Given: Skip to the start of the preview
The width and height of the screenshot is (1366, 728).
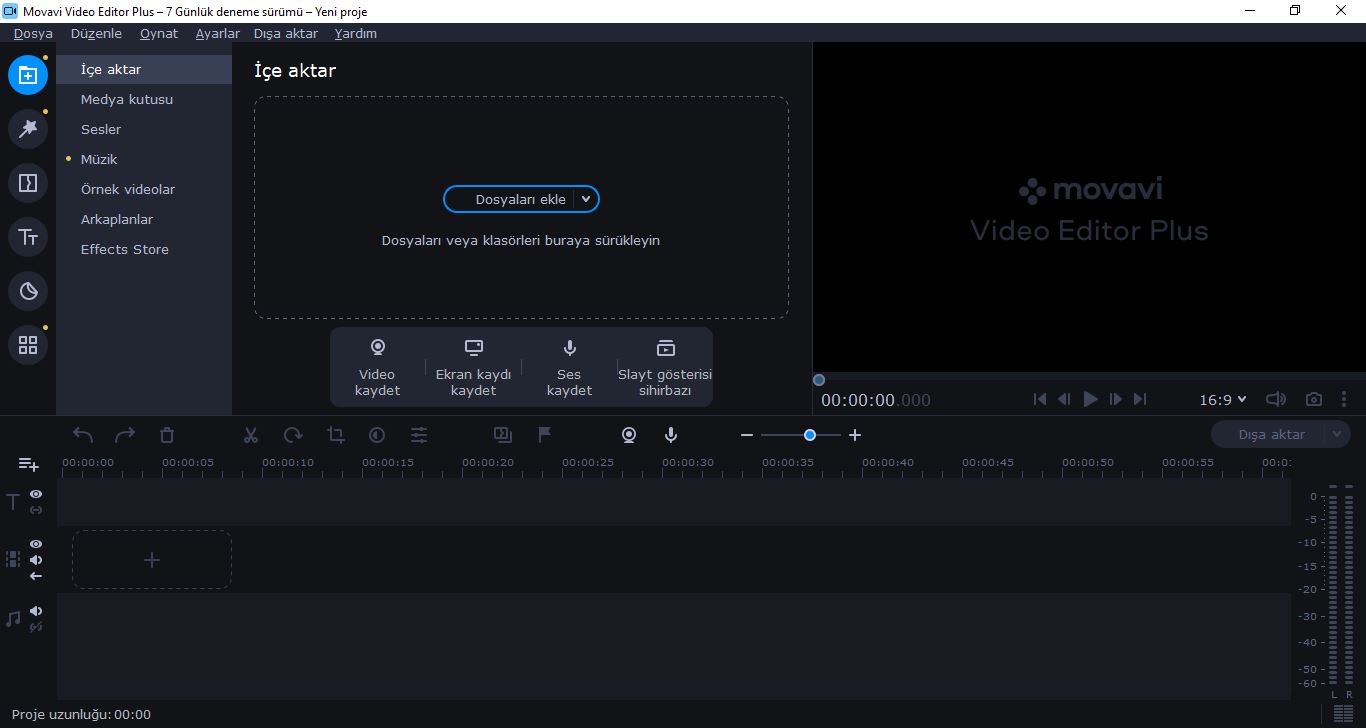Looking at the screenshot, I should (1040, 399).
